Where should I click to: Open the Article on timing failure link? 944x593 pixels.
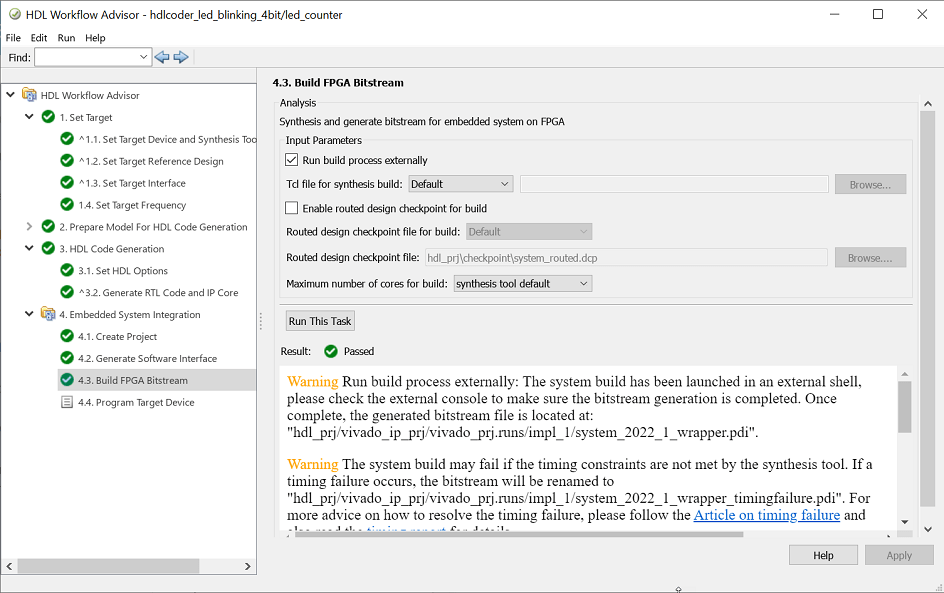(766, 515)
